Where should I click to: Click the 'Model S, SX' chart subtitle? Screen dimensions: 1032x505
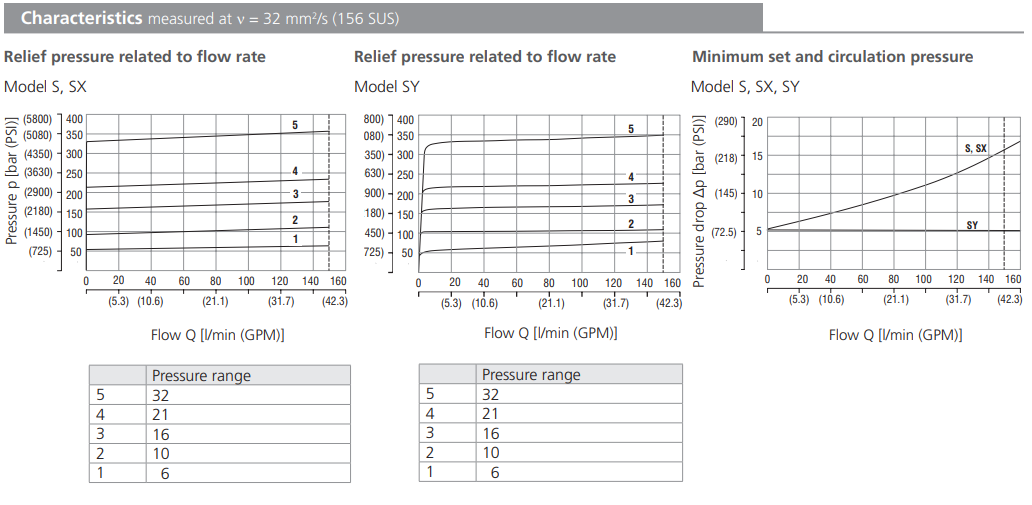pyautogui.click(x=44, y=87)
